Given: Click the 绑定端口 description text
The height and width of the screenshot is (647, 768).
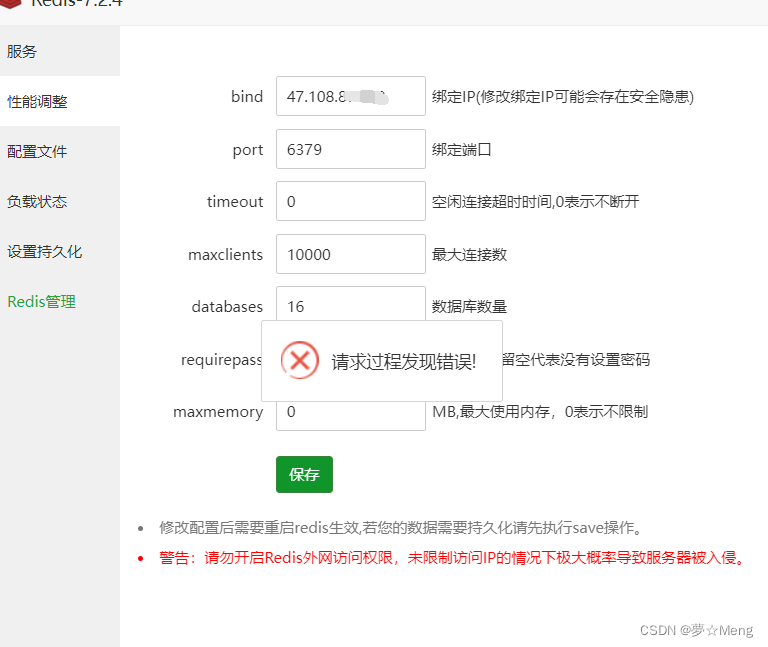Looking at the screenshot, I should tap(461, 149).
